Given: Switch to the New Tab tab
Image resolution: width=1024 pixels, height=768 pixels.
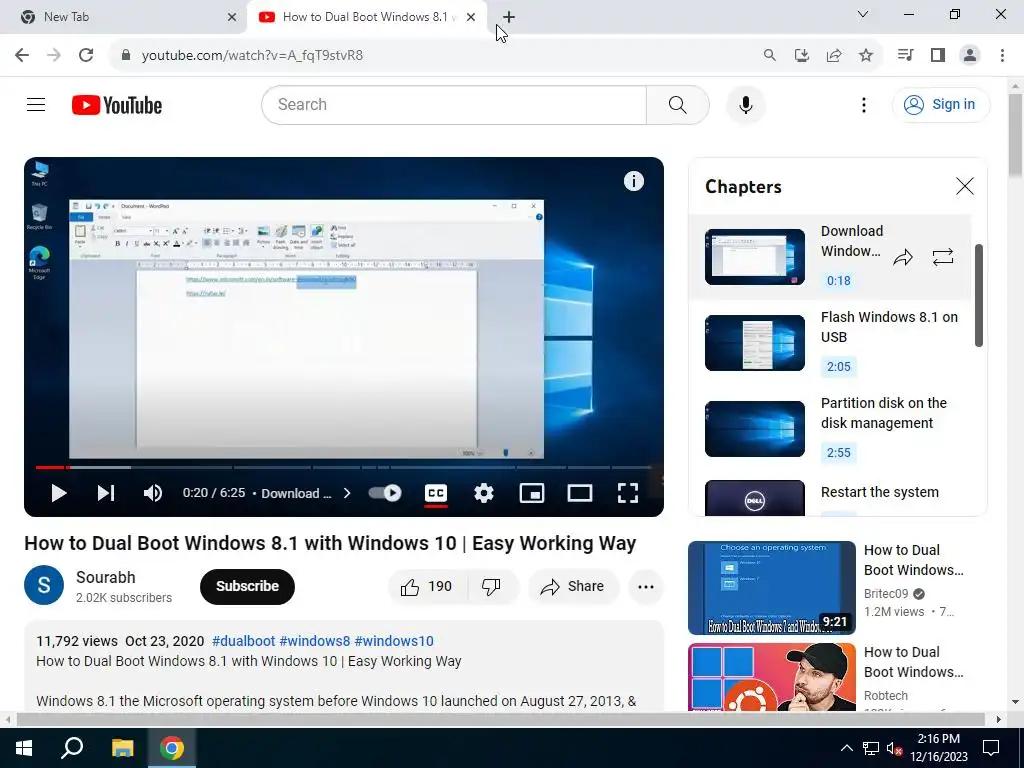Looking at the screenshot, I should [x=122, y=17].
